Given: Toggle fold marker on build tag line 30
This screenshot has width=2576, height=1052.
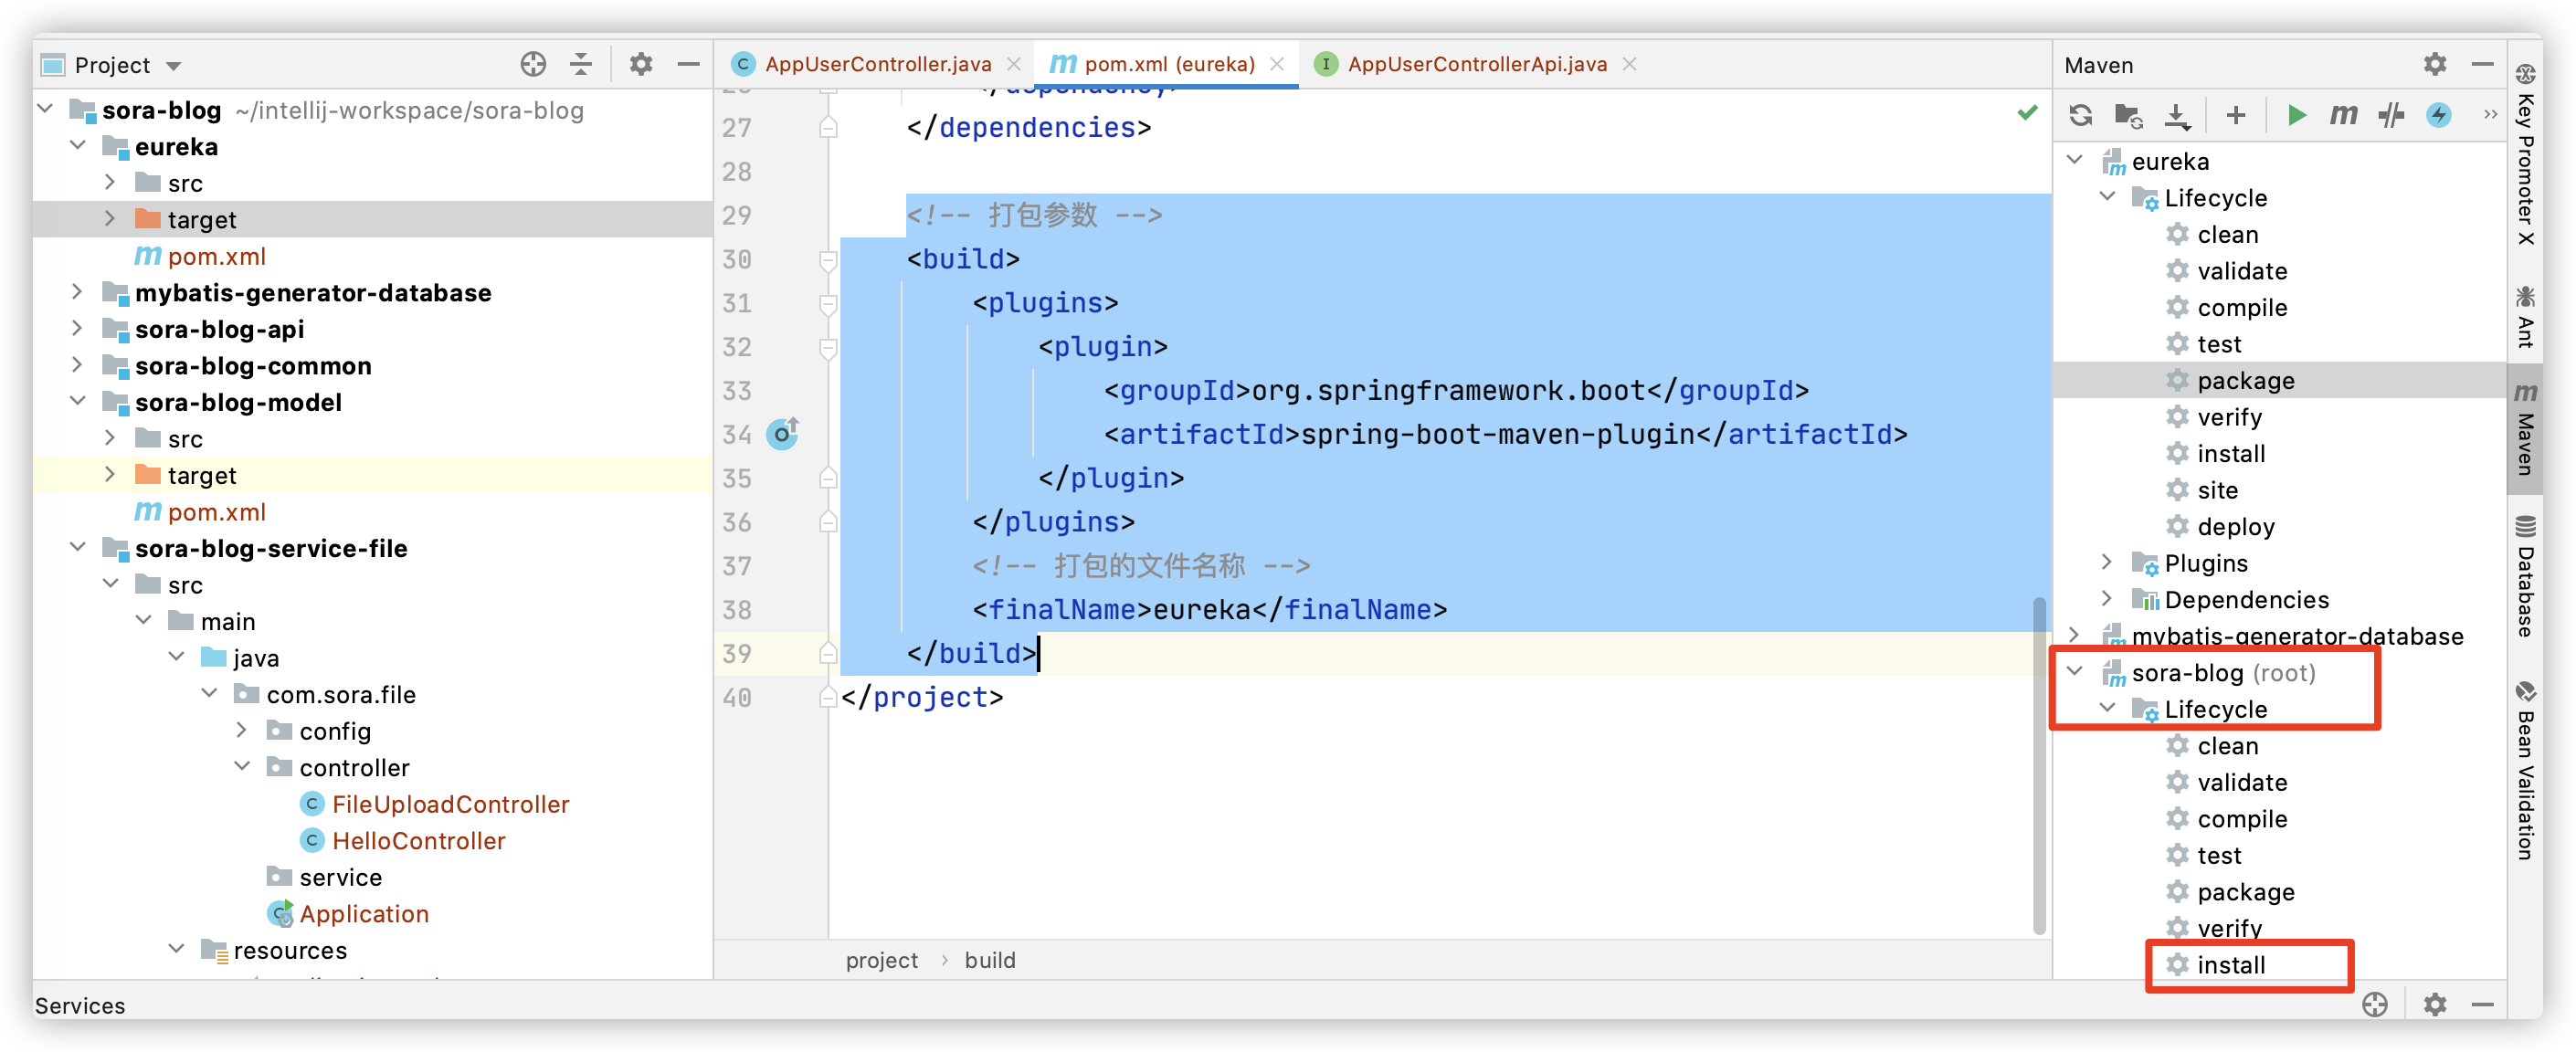Looking at the screenshot, I should point(828,260).
